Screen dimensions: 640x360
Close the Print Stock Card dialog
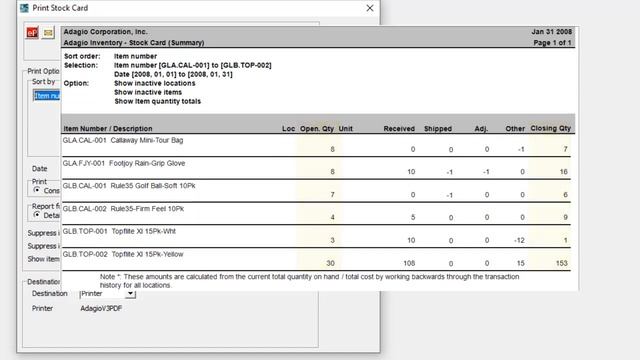pos(370,8)
